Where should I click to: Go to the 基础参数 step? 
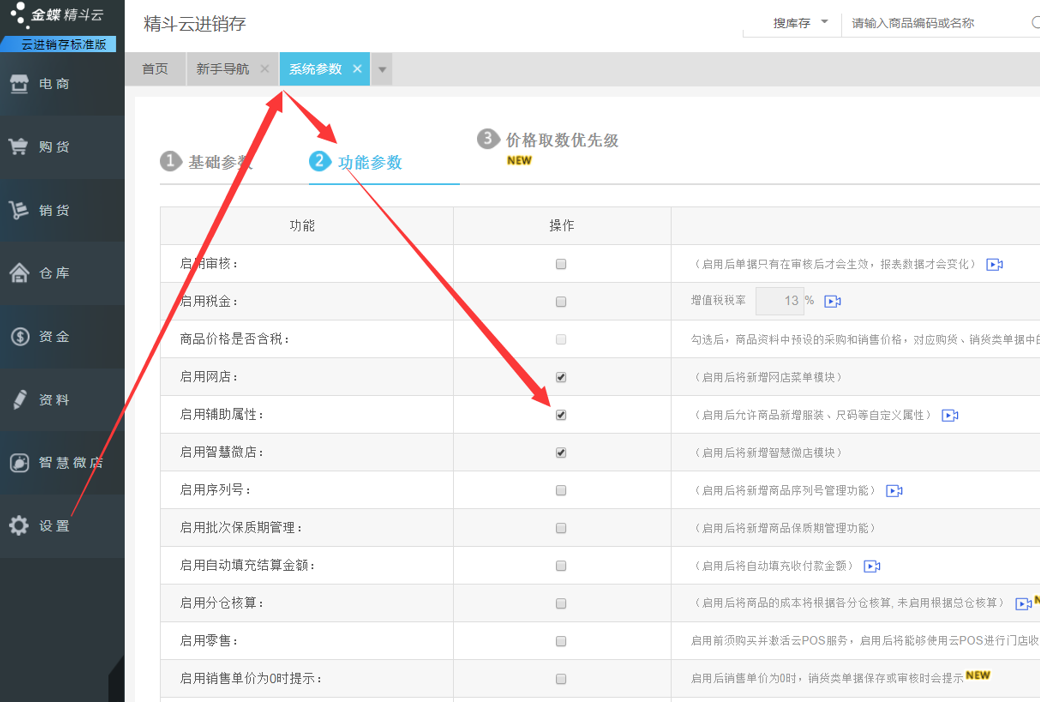(x=206, y=162)
